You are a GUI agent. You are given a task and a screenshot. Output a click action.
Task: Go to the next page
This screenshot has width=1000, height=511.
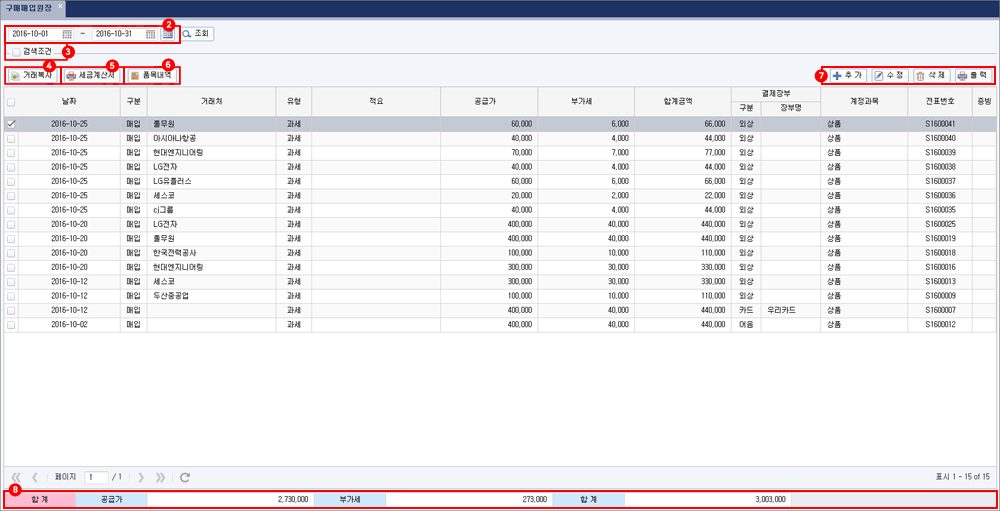tap(141, 477)
